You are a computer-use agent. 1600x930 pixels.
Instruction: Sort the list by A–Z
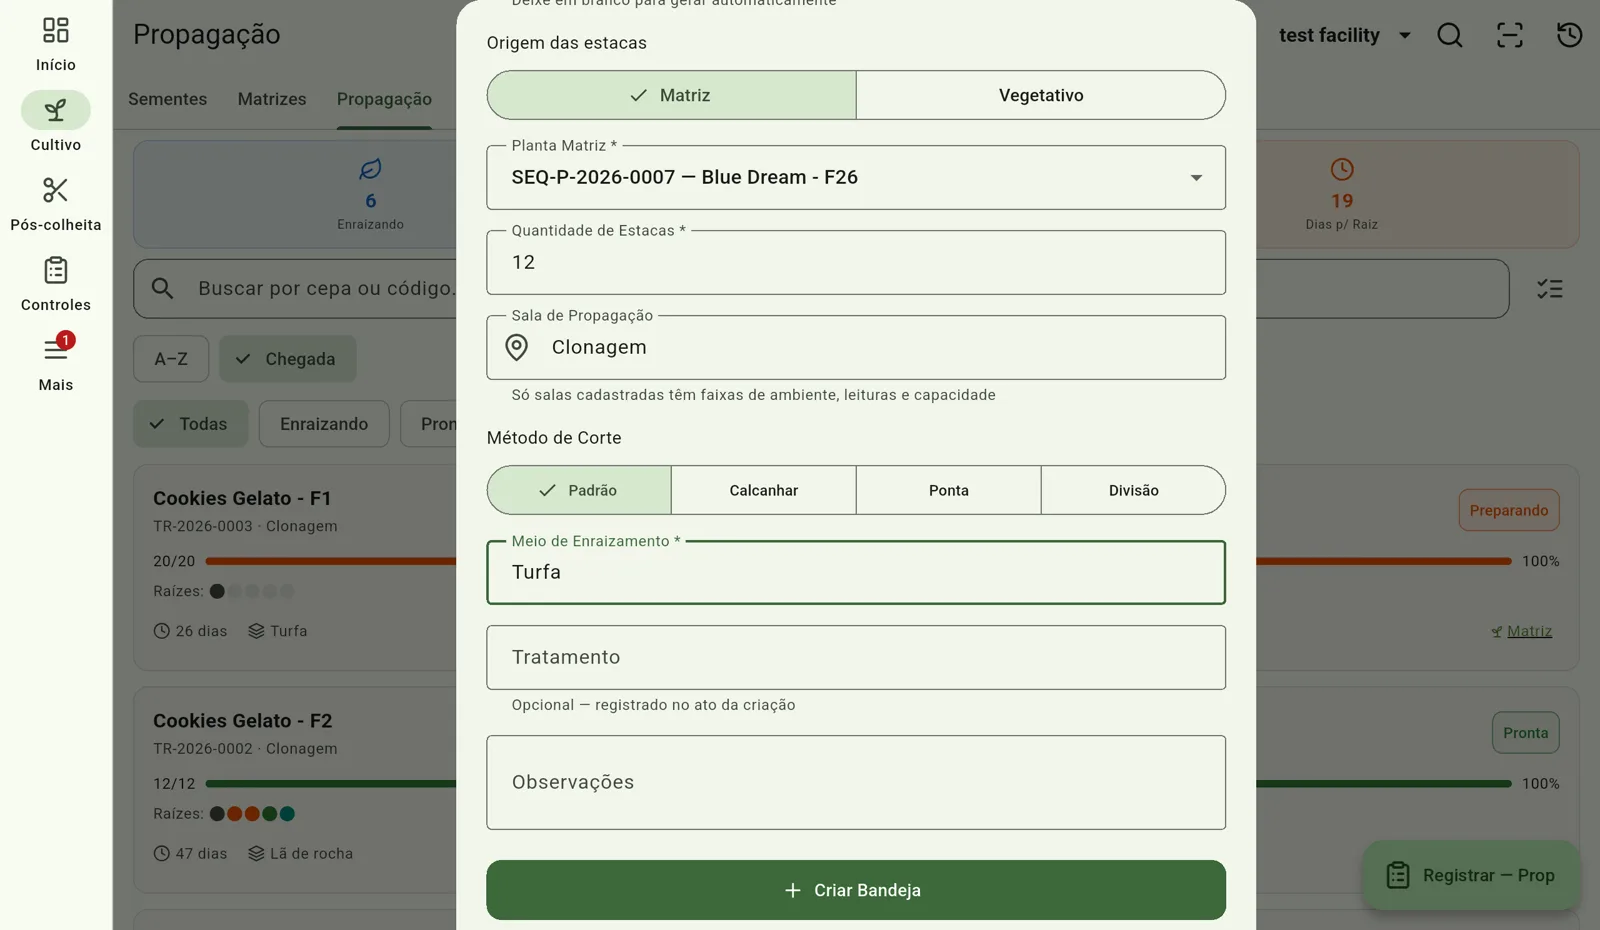171,359
